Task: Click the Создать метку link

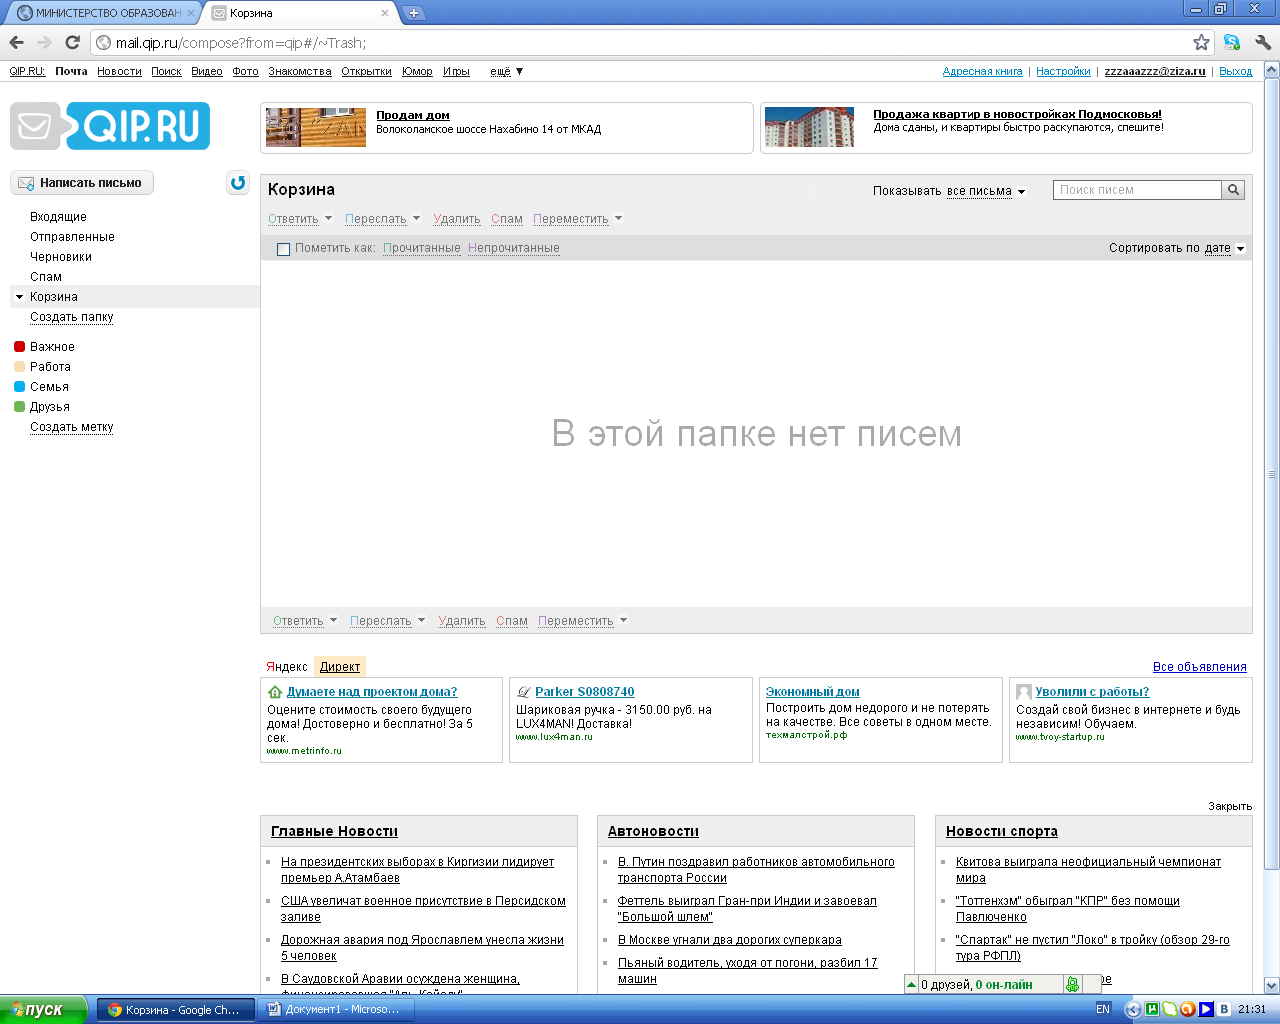Action: tap(72, 427)
